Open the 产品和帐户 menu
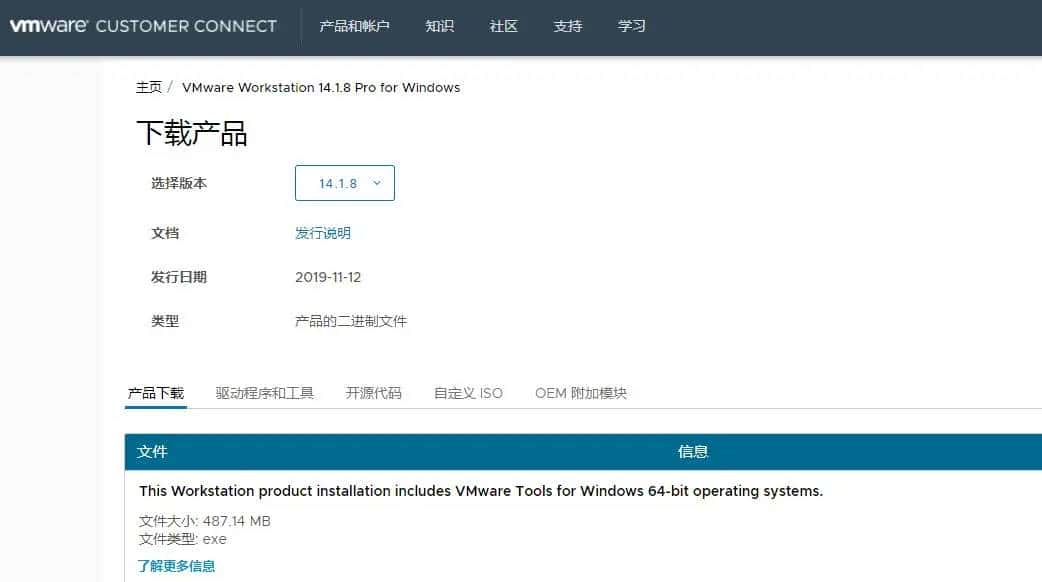This screenshot has width=1042, height=582. click(x=355, y=27)
